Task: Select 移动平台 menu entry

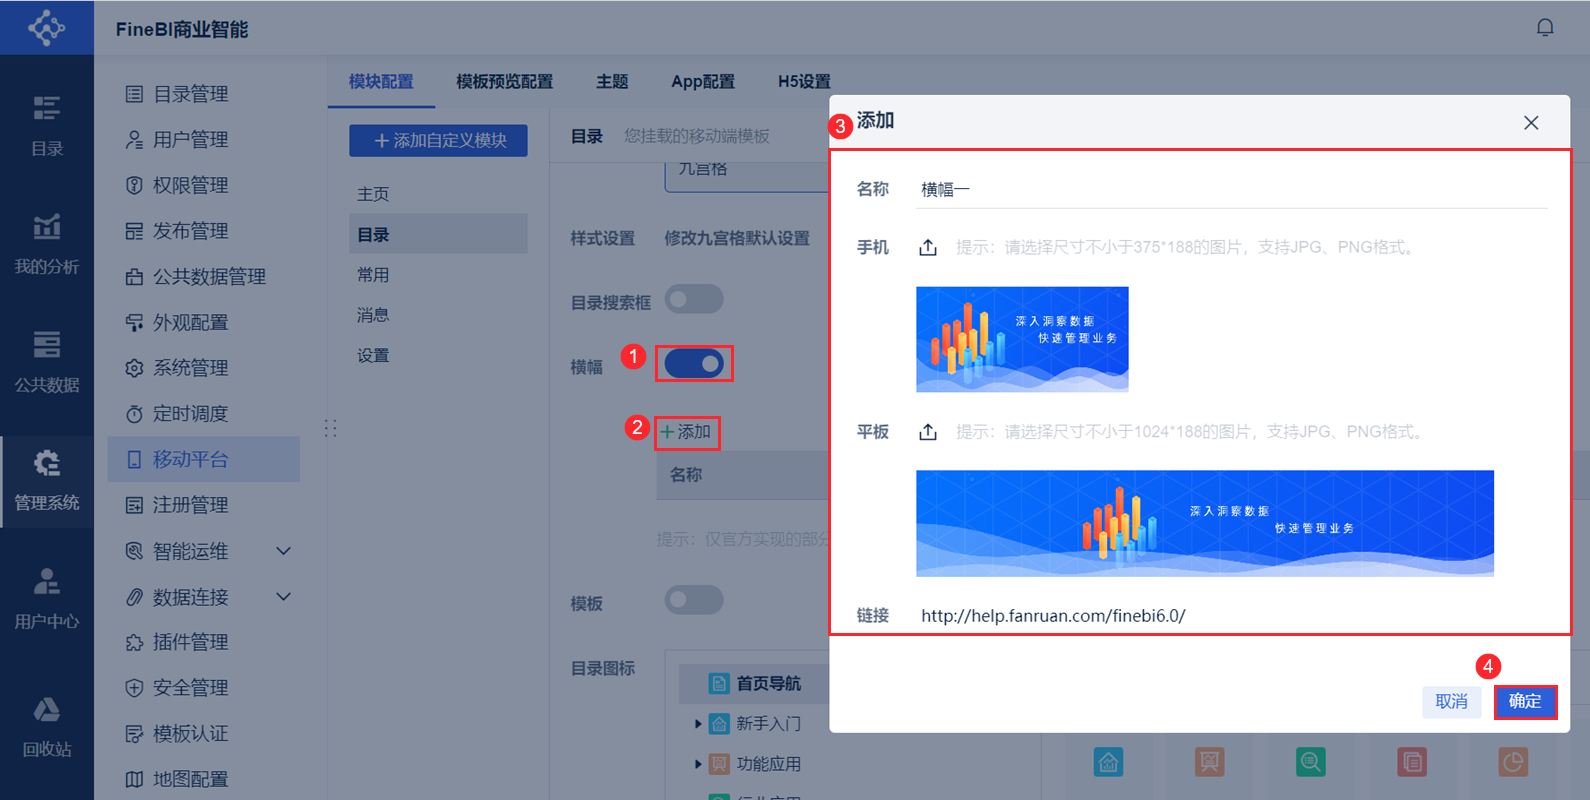Action: click(x=204, y=459)
